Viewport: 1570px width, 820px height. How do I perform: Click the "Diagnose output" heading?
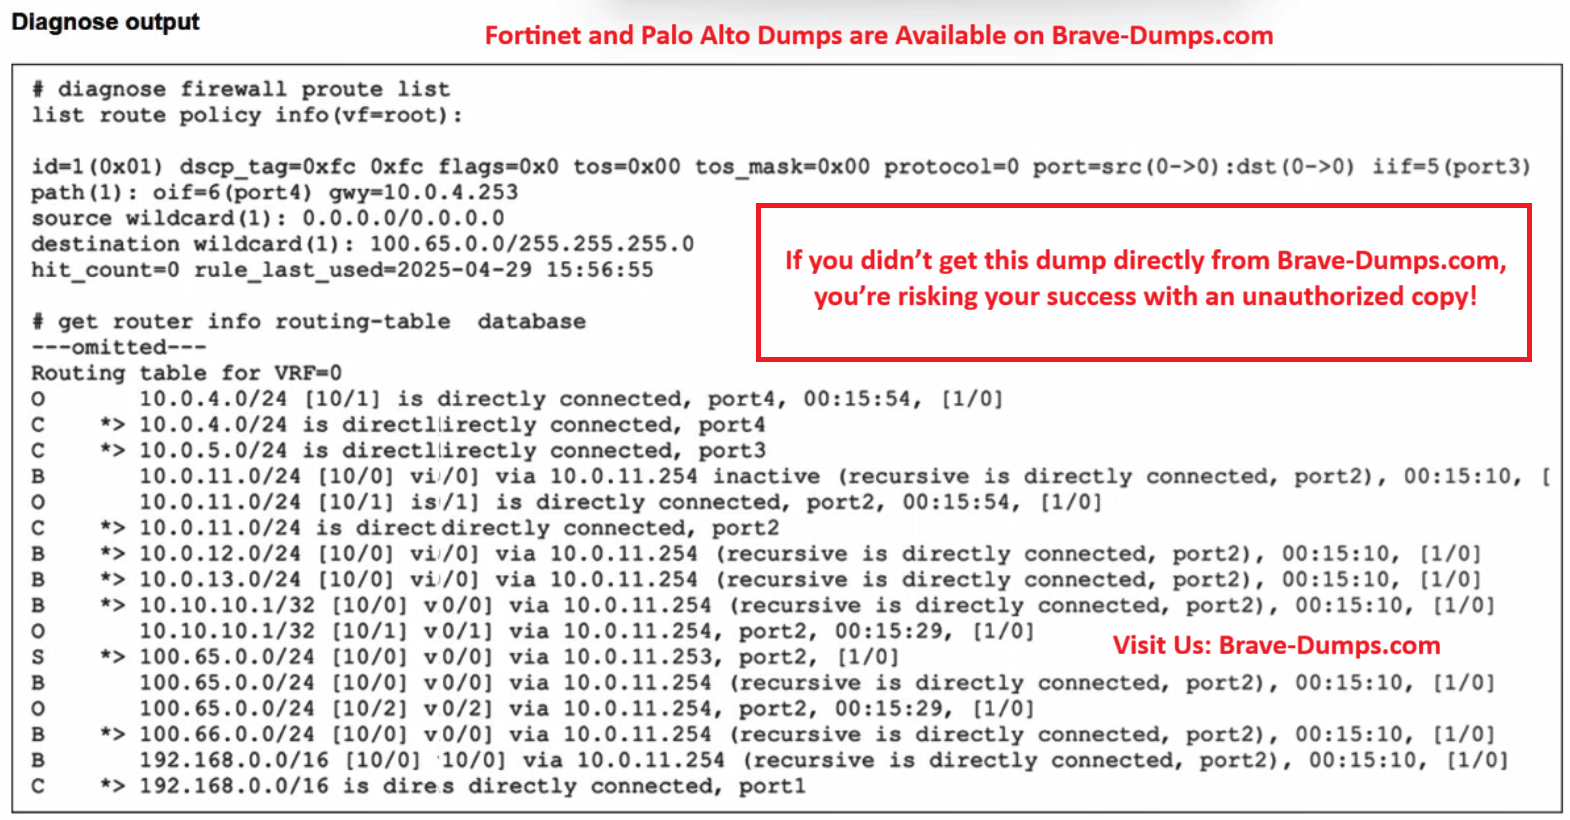pyautogui.click(x=105, y=22)
